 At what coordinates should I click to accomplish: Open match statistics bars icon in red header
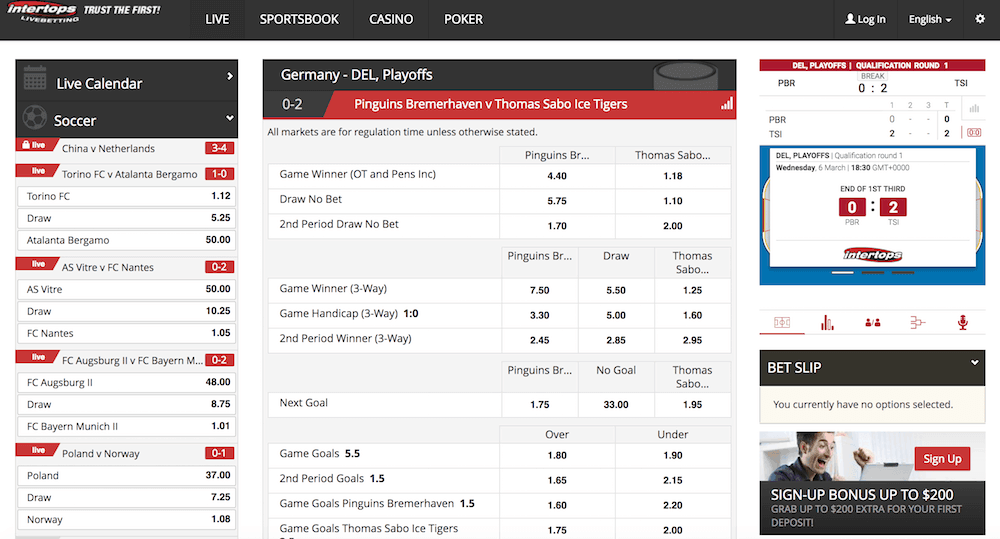727,103
